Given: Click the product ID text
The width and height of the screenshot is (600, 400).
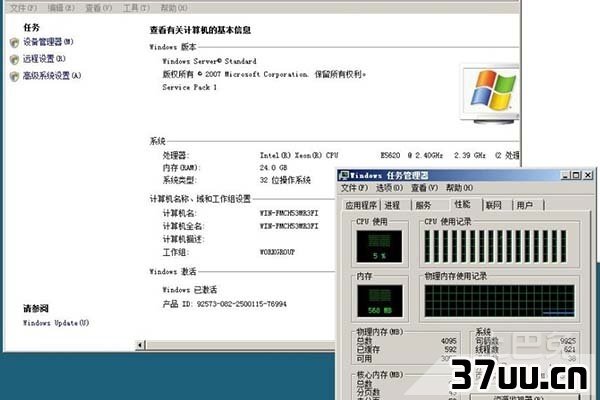Looking at the screenshot, I should (225, 304).
